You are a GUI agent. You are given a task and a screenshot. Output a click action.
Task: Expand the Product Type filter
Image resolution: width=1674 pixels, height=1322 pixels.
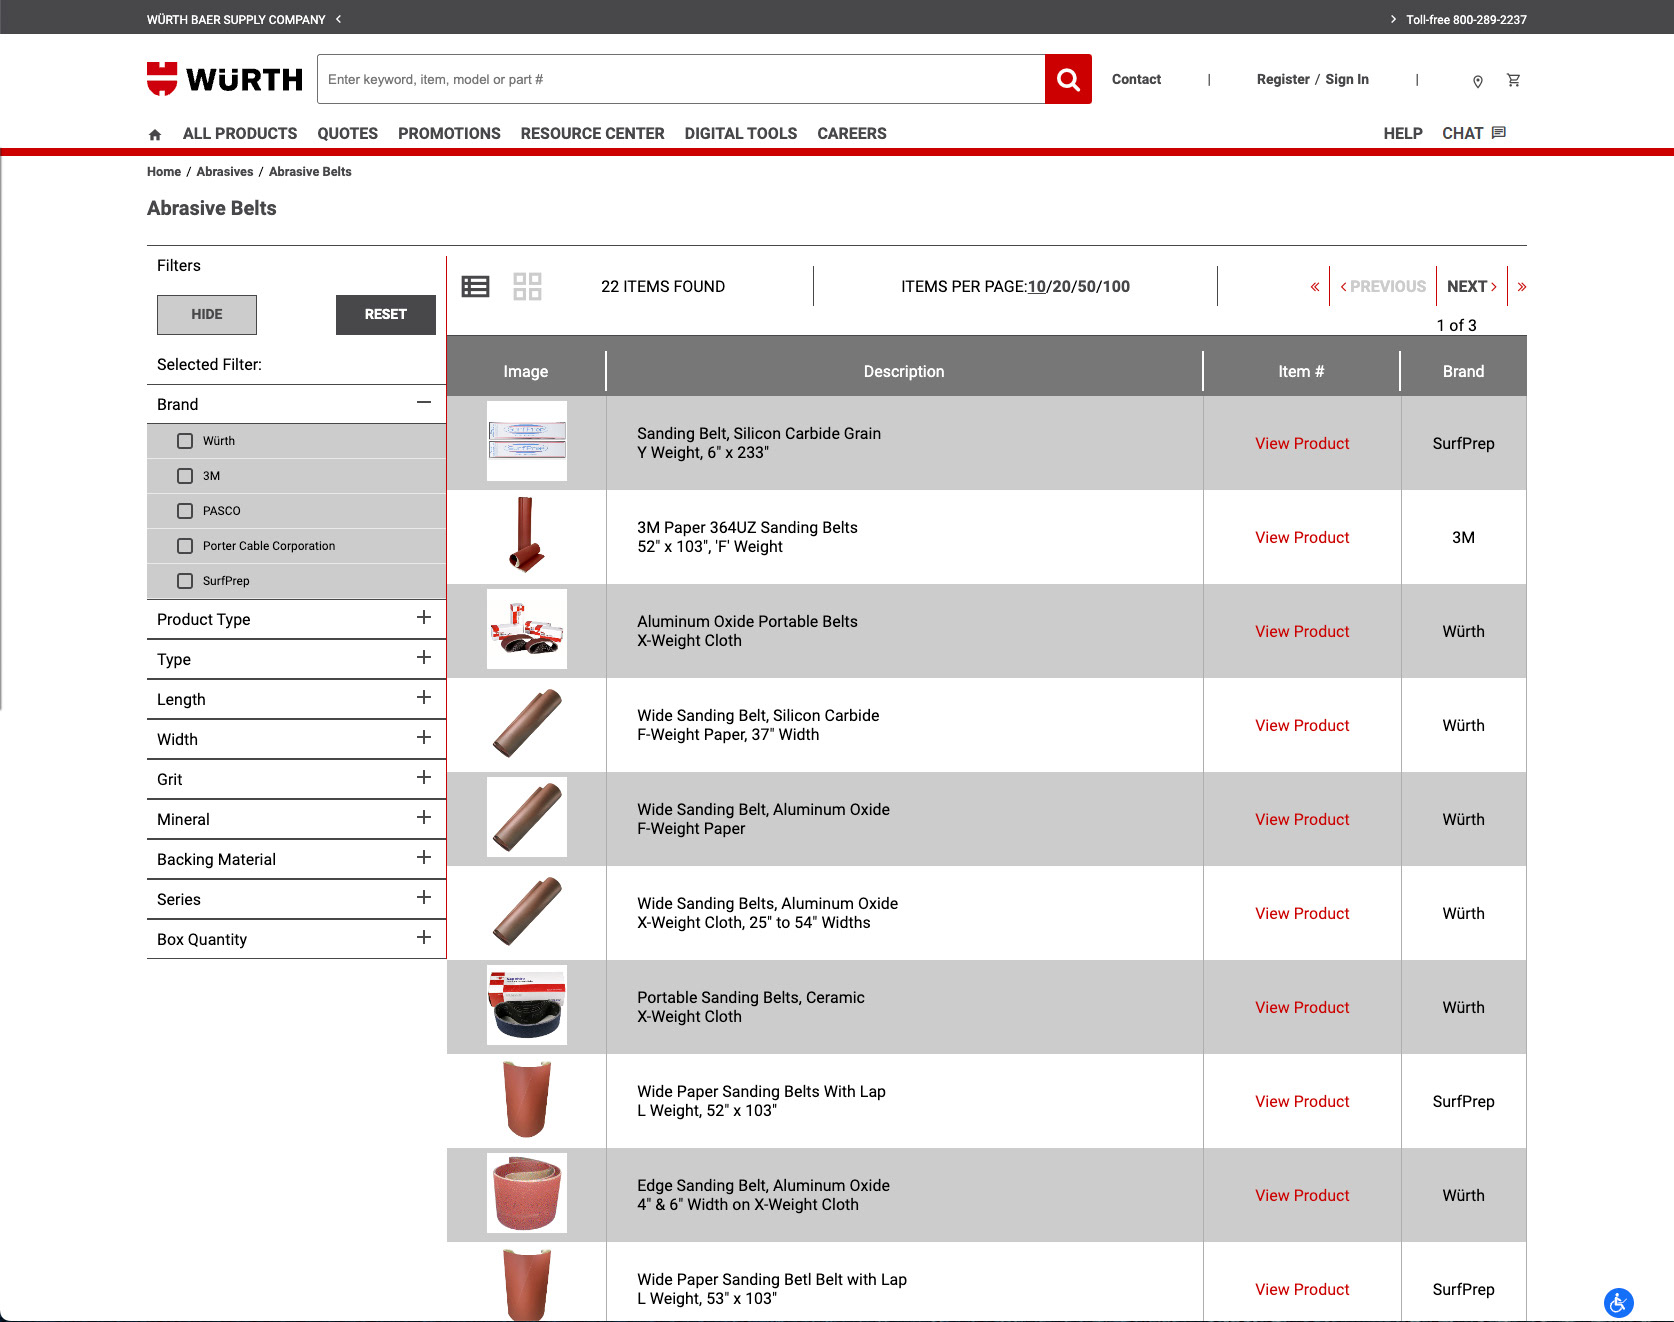(x=424, y=618)
